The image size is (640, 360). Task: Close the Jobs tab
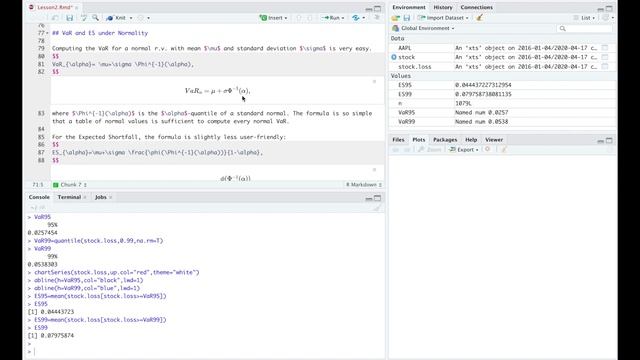110,198
